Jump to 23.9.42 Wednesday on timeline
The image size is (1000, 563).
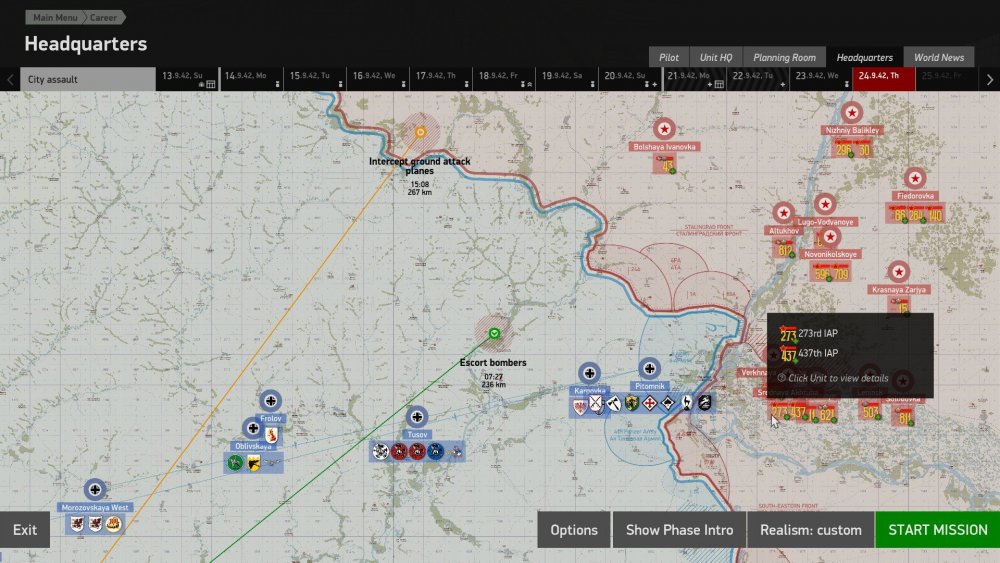[821, 79]
